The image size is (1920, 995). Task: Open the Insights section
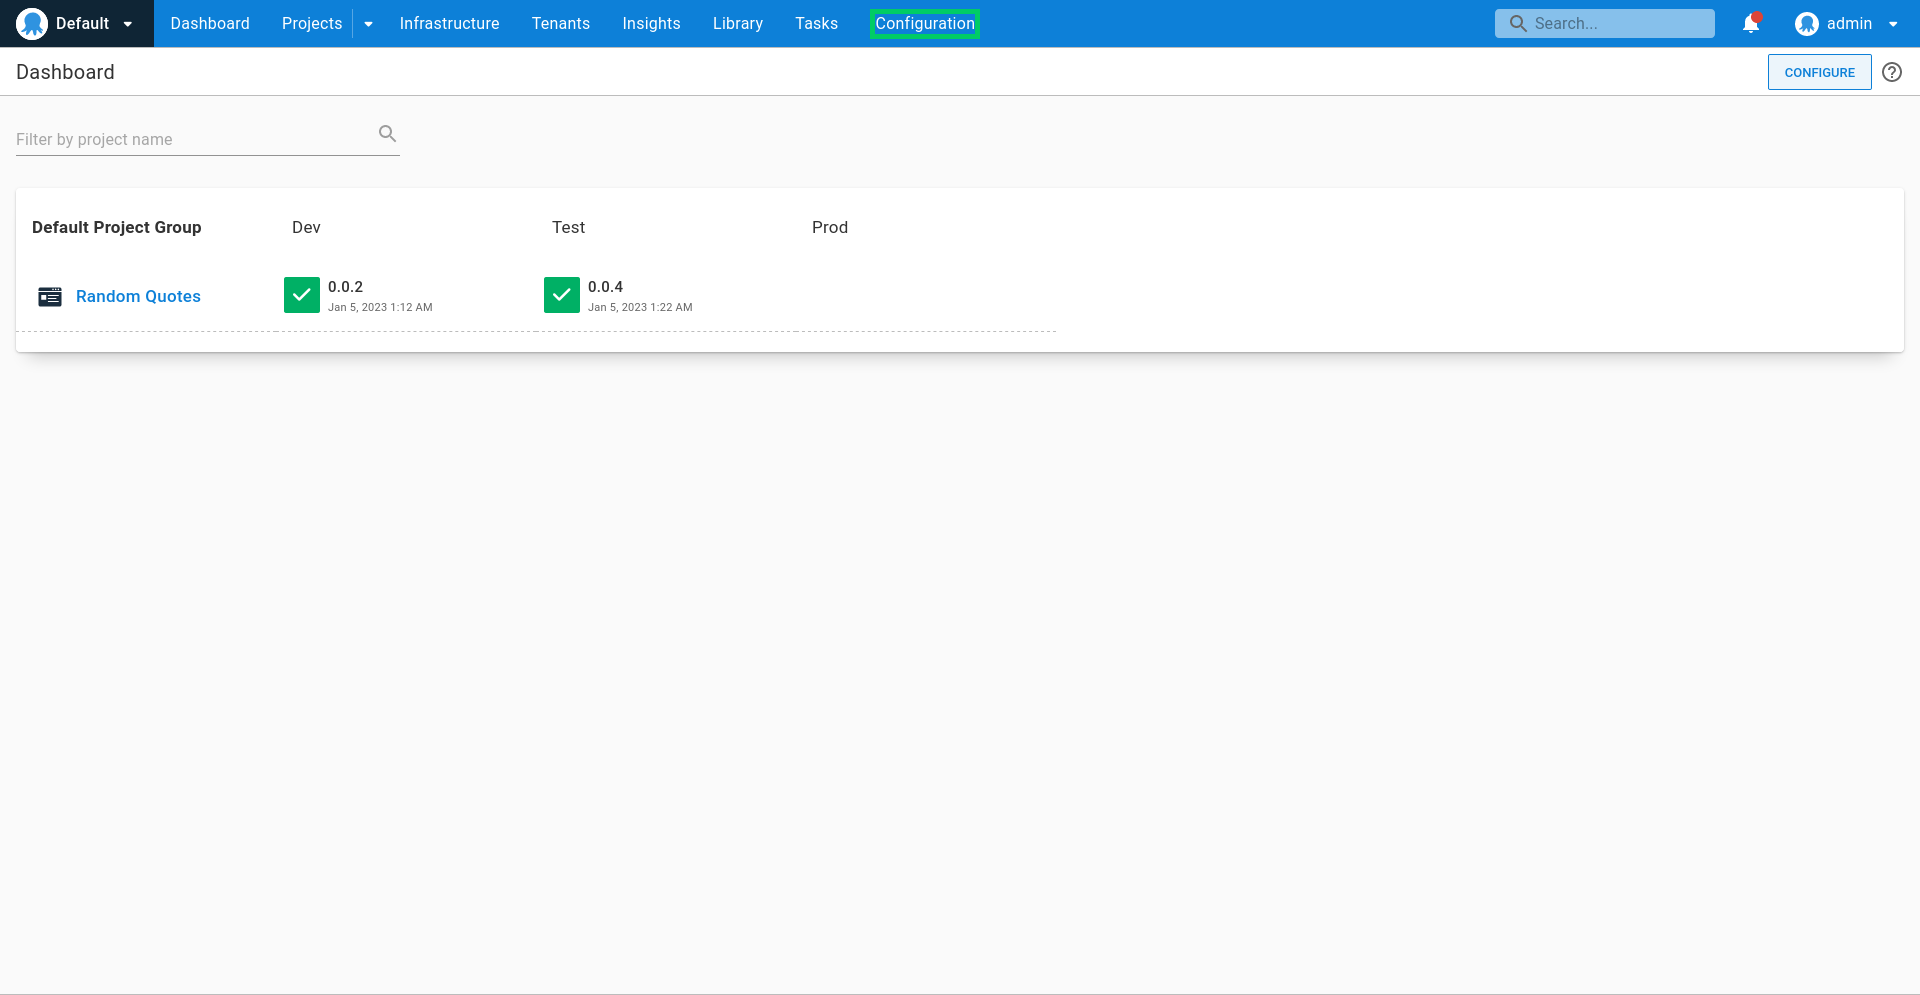tap(651, 23)
